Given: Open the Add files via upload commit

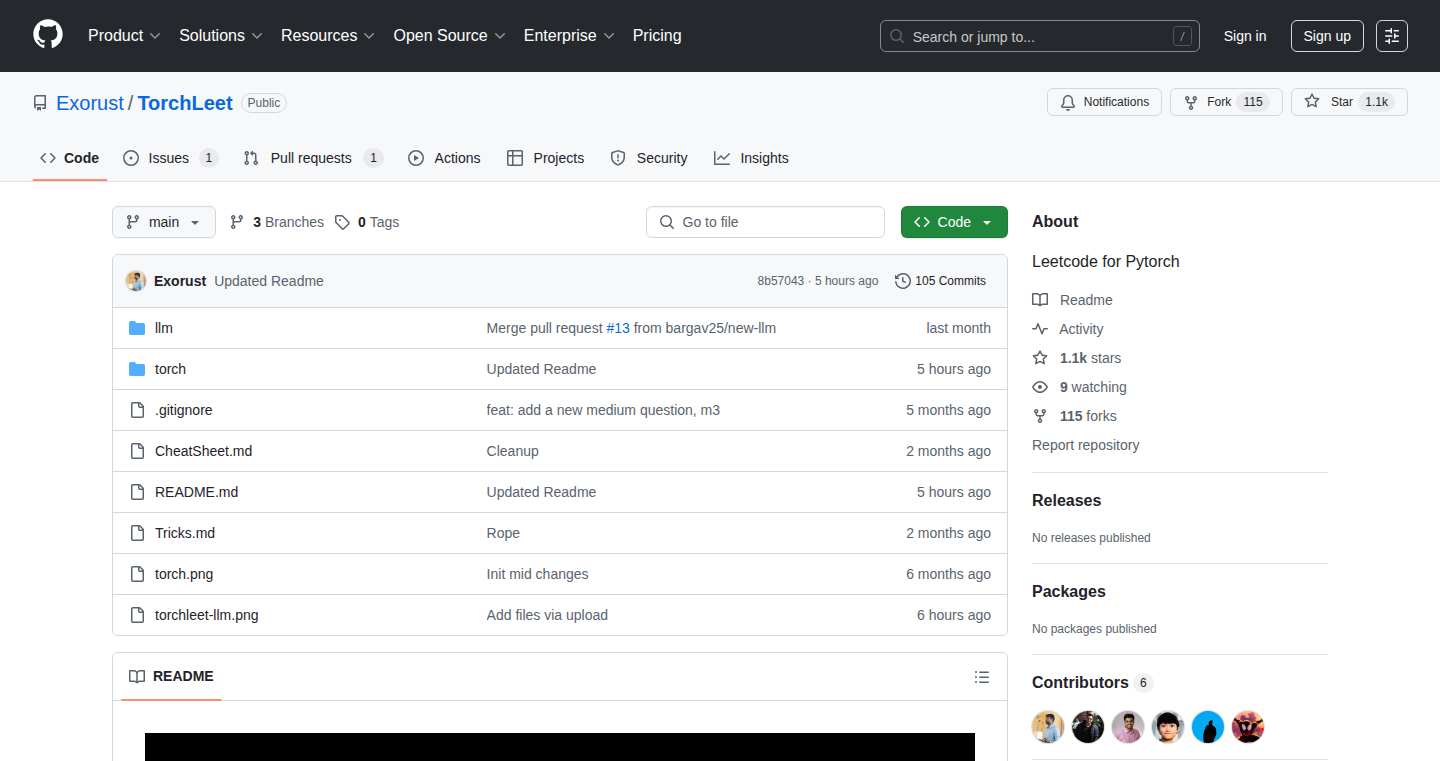Looking at the screenshot, I should coord(547,615).
